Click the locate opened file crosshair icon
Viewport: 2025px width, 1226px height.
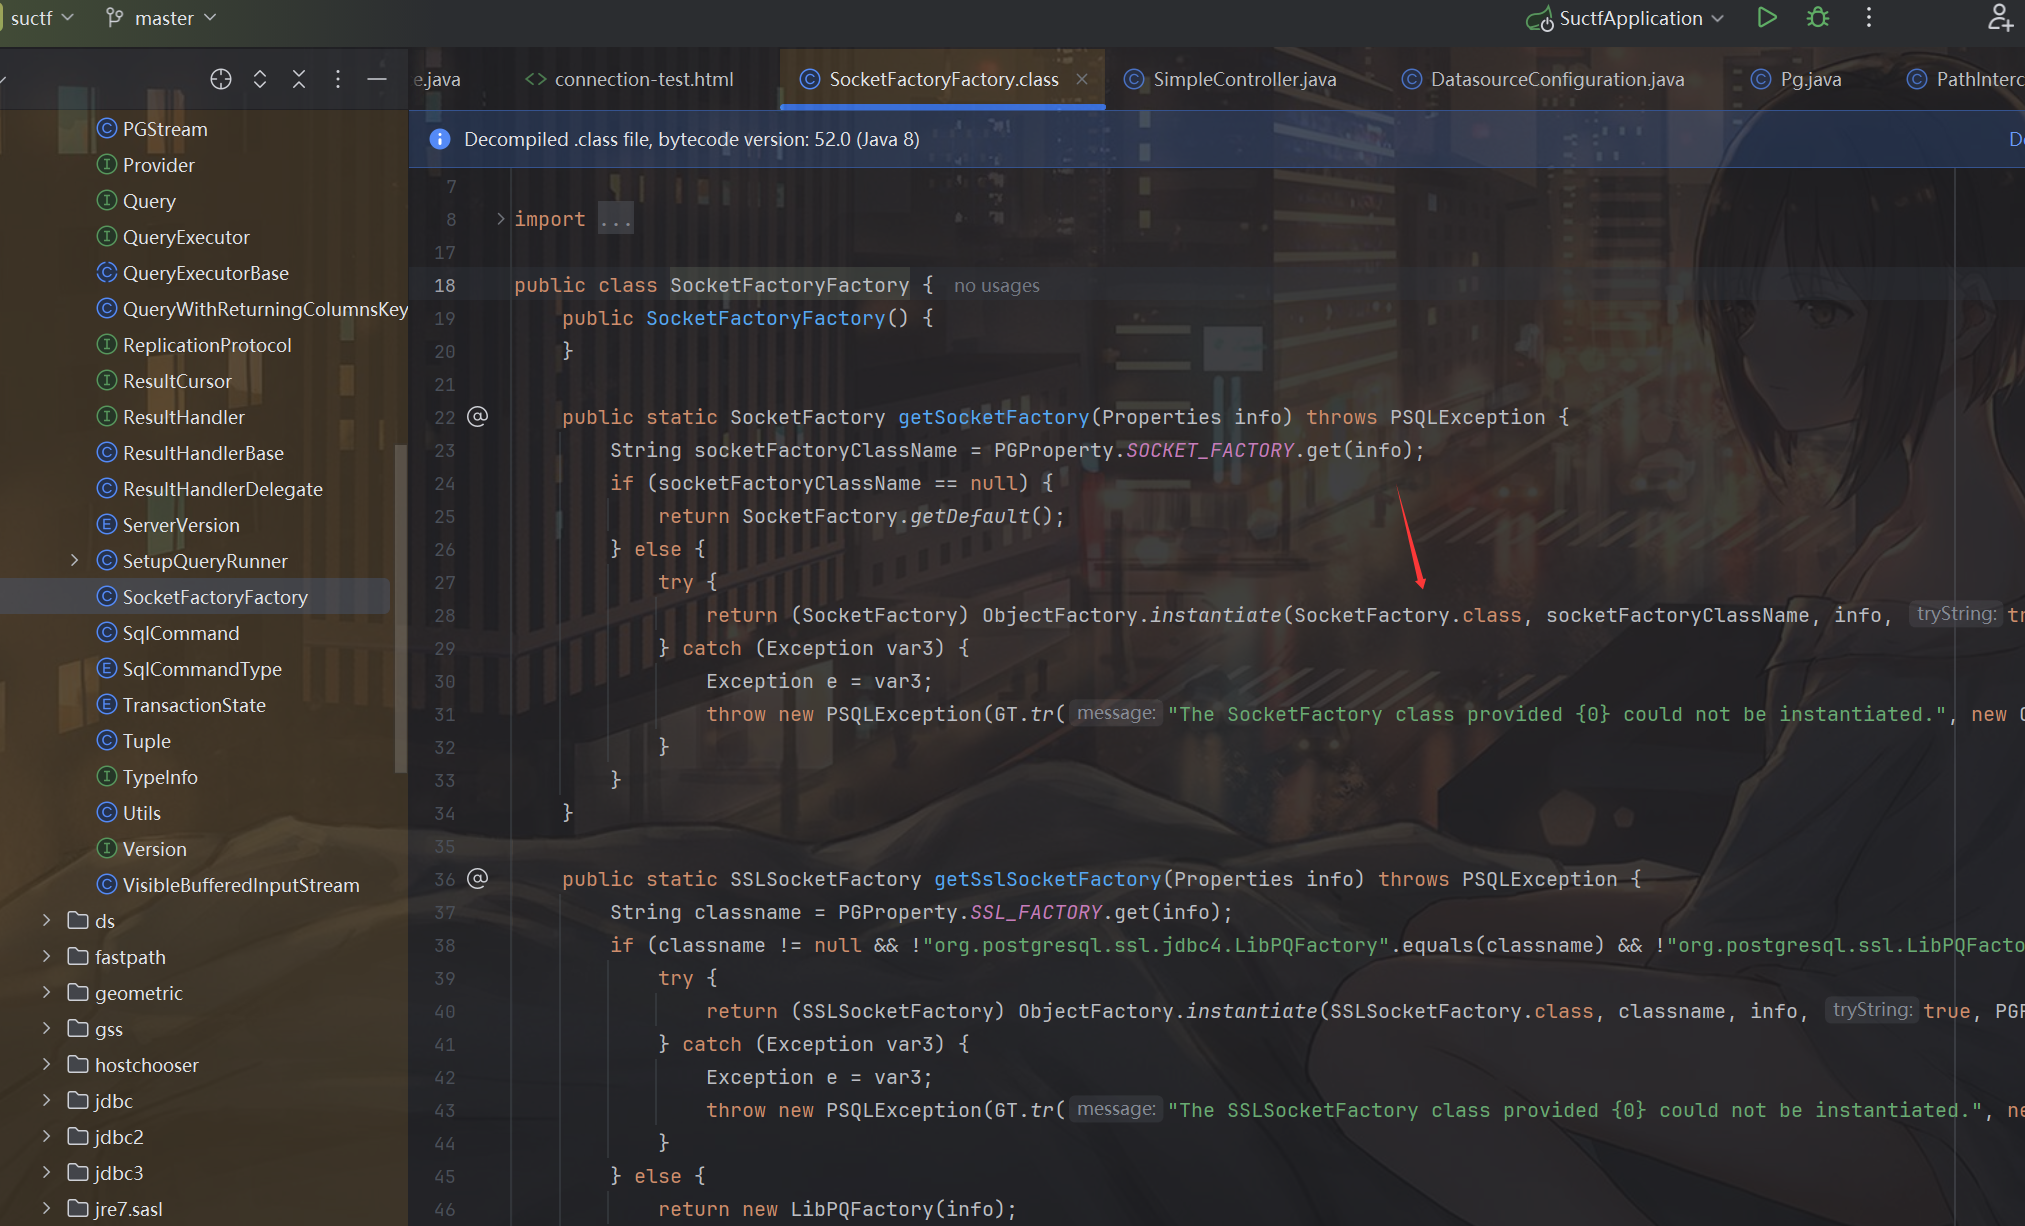click(221, 79)
